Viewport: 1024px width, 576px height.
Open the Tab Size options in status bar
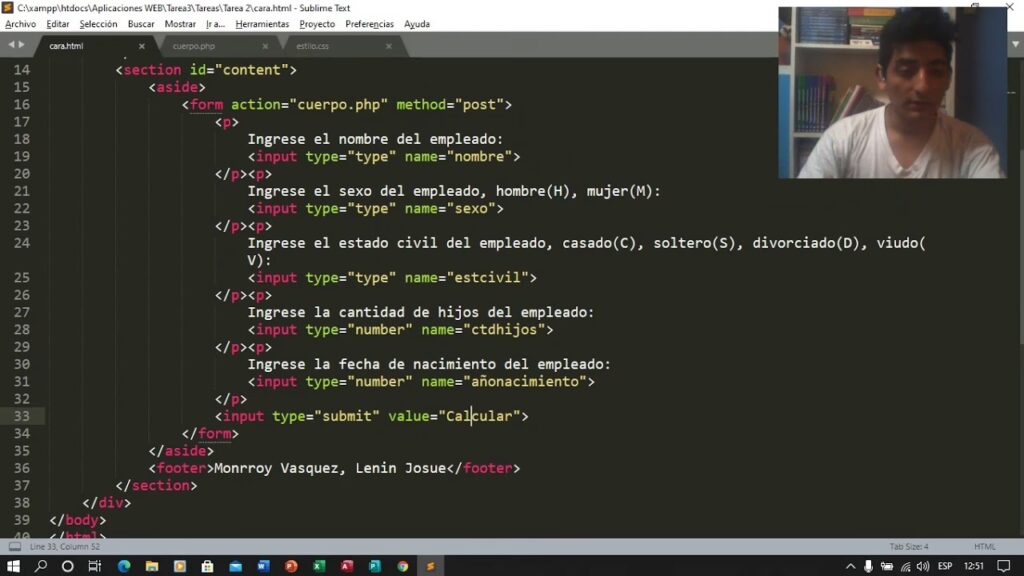tap(909, 547)
